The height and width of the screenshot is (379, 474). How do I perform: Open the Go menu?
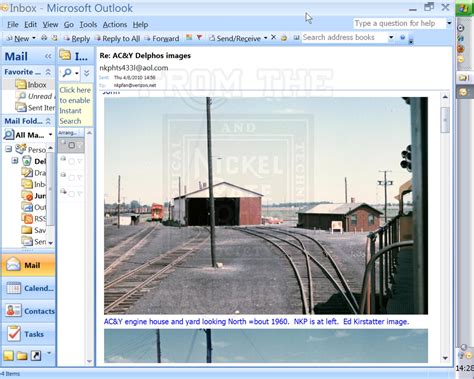(x=69, y=24)
